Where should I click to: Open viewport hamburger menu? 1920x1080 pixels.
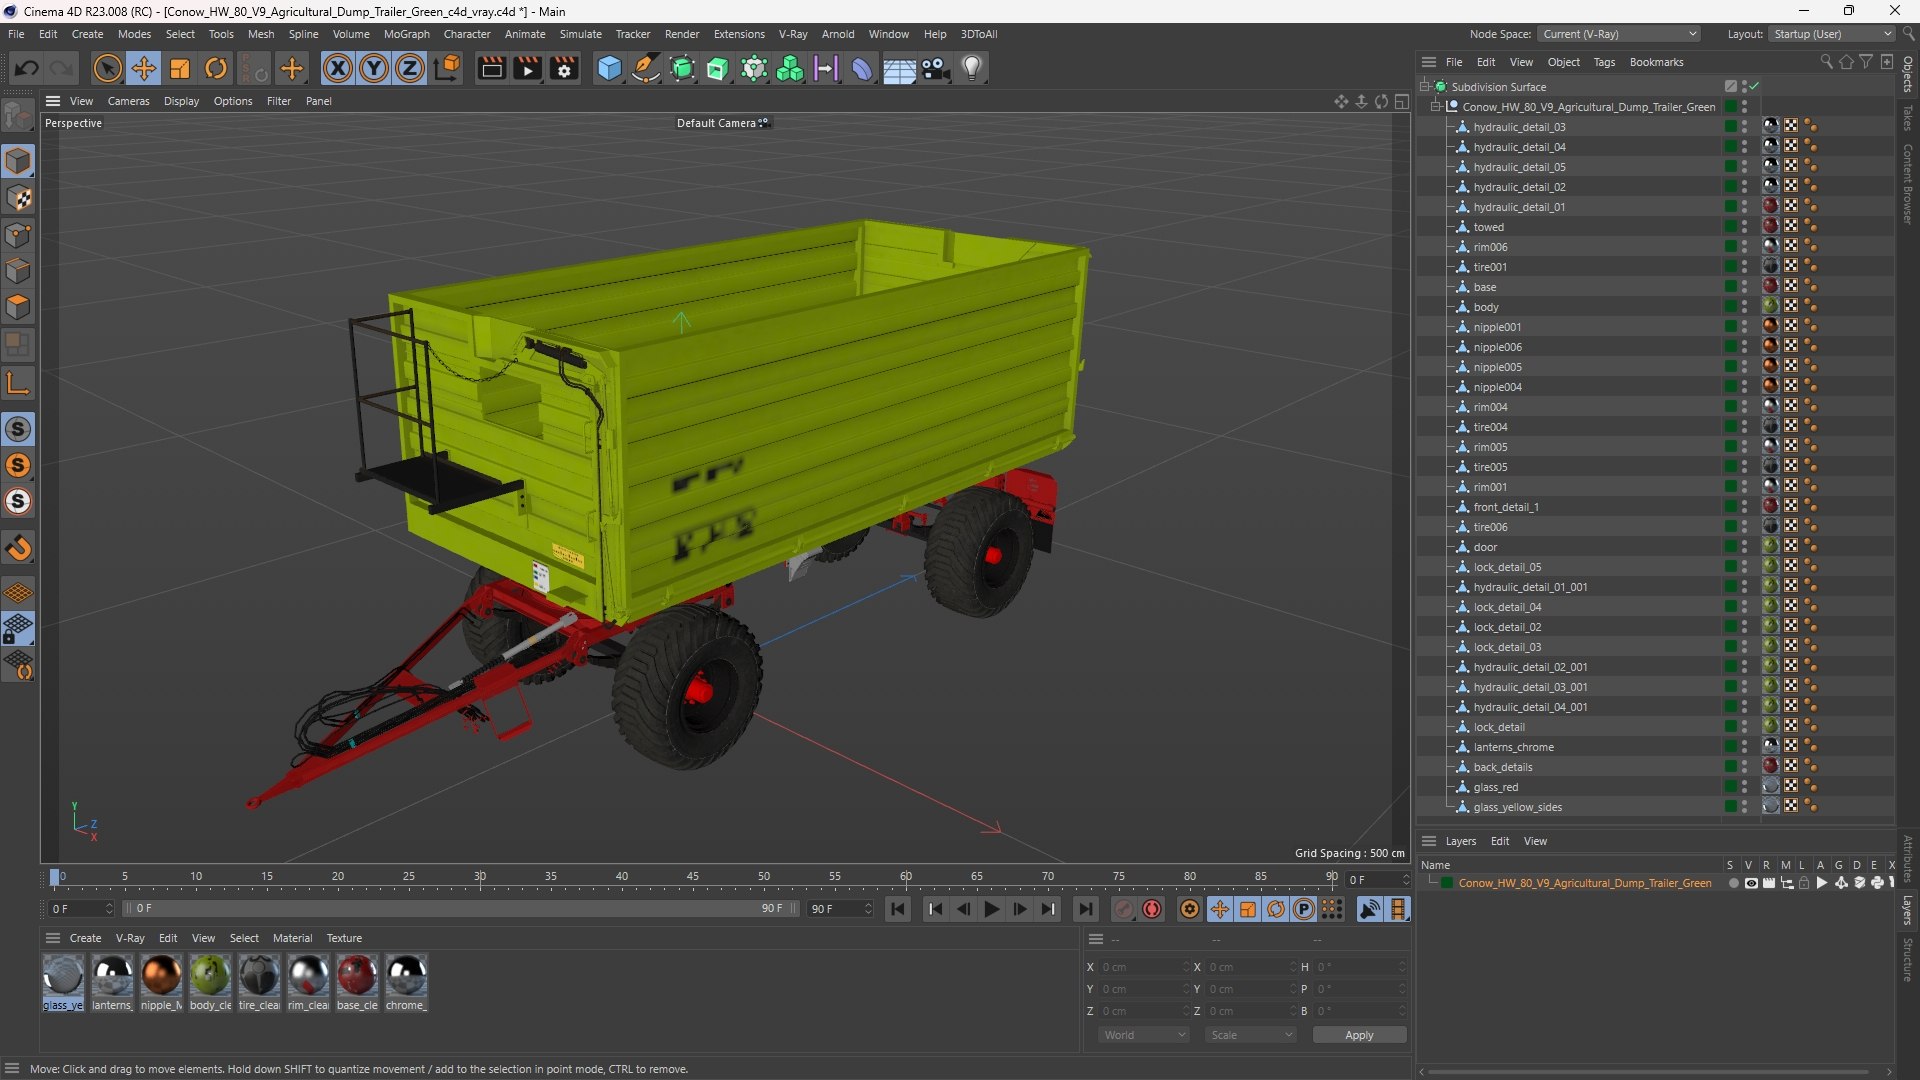point(53,101)
